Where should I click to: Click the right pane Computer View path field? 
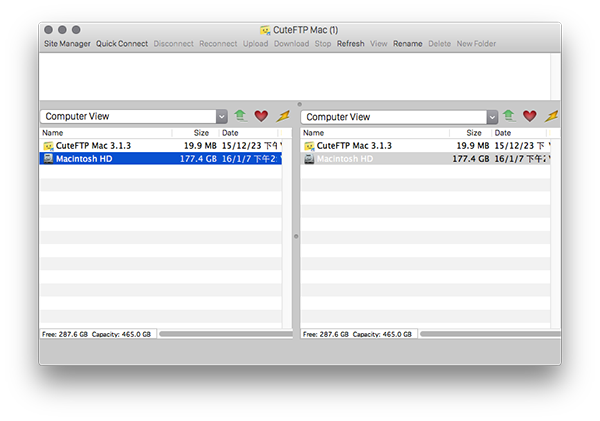pos(394,117)
